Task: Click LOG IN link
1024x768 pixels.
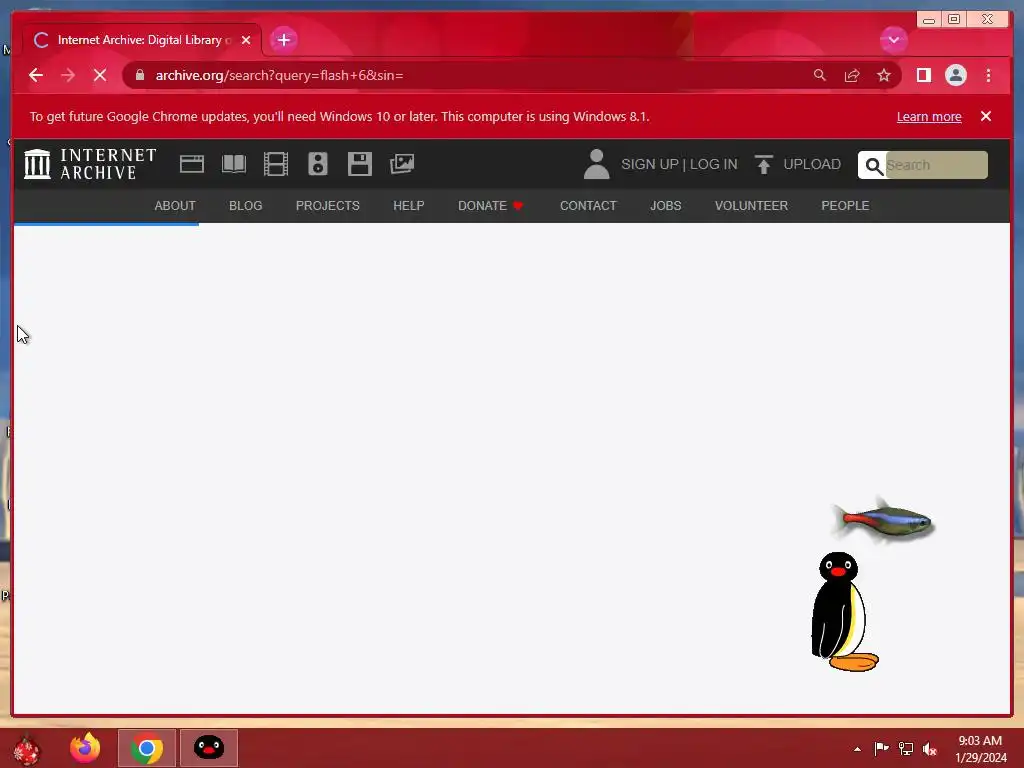Action: coord(713,164)
